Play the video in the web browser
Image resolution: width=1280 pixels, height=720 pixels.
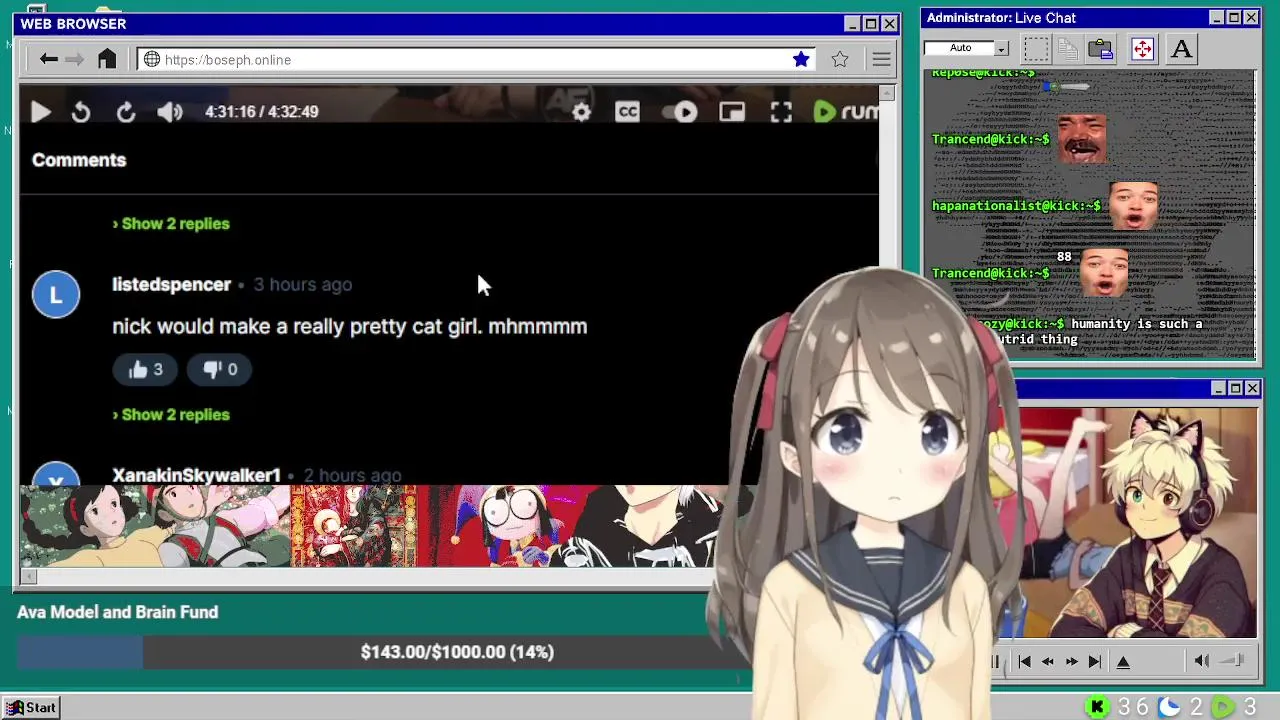click(40, 112)
